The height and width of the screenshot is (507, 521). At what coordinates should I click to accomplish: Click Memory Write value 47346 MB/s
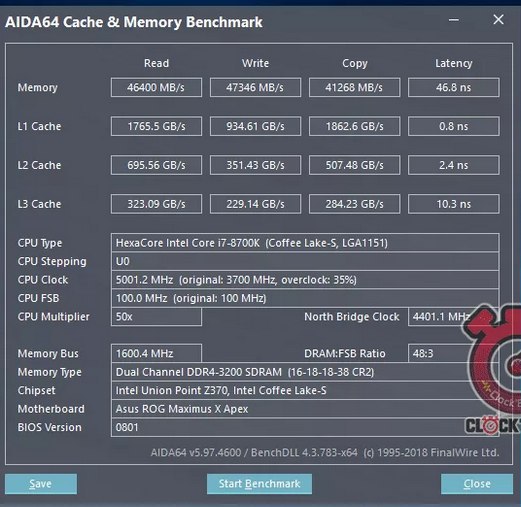[x=255, y=88]
